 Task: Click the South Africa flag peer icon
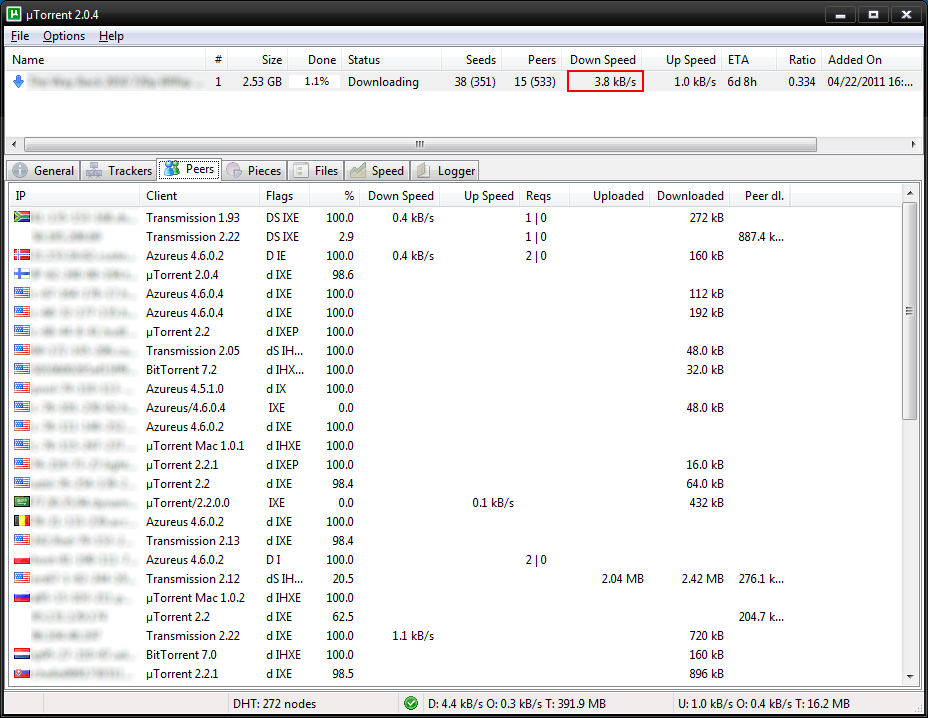(22, 217)
